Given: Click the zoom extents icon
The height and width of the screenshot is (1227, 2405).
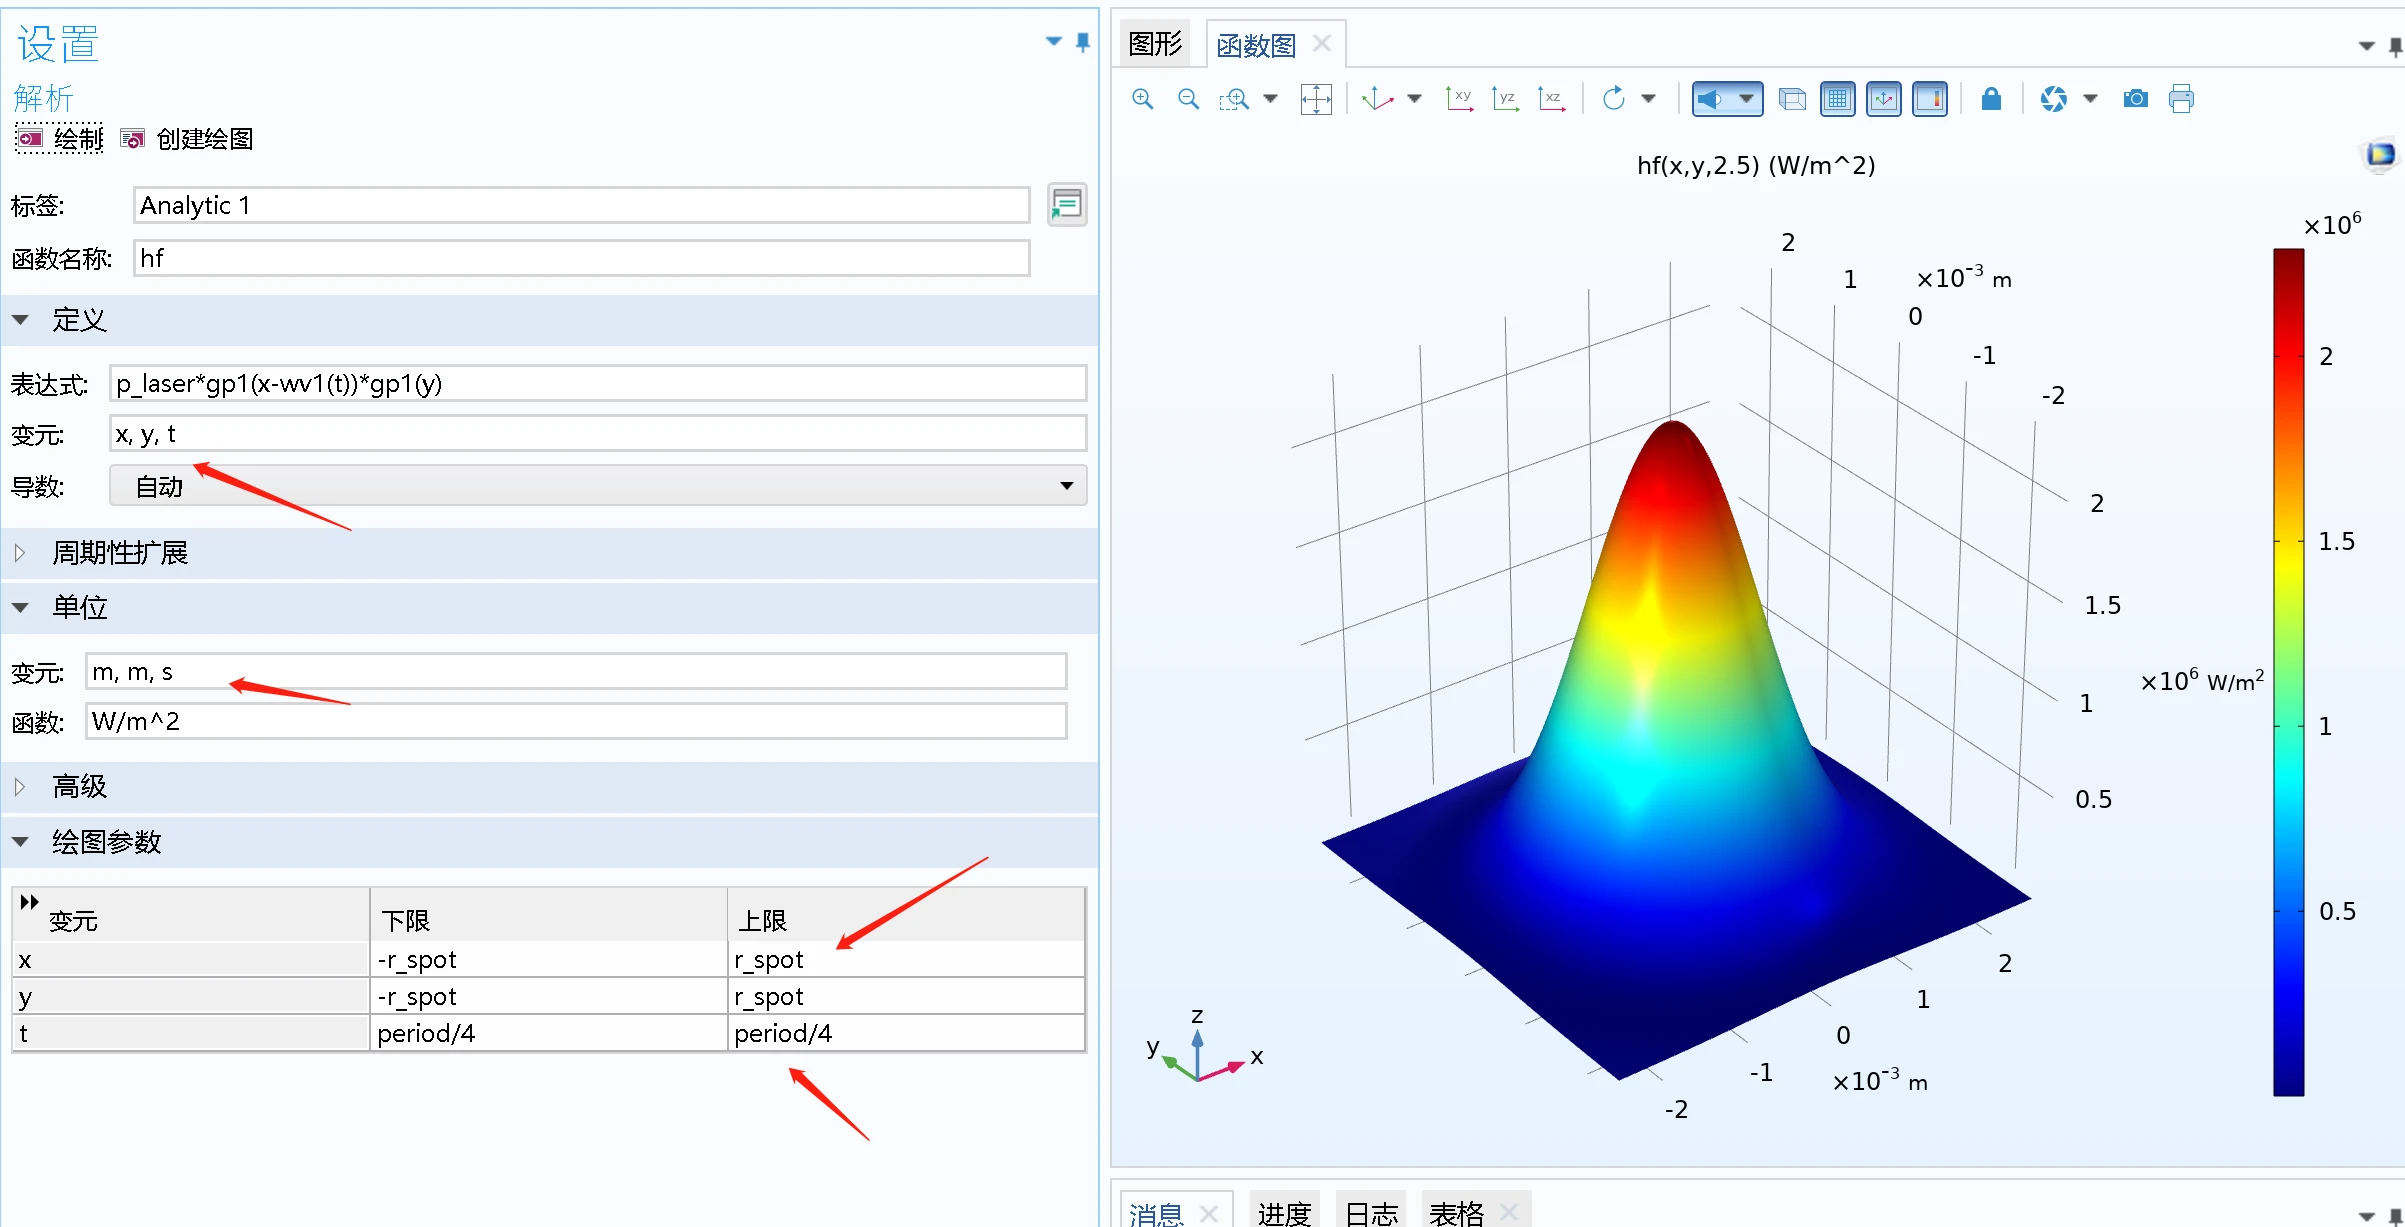Looking at the screenshot, I should pyautogui.click(x=1316, y=99).
